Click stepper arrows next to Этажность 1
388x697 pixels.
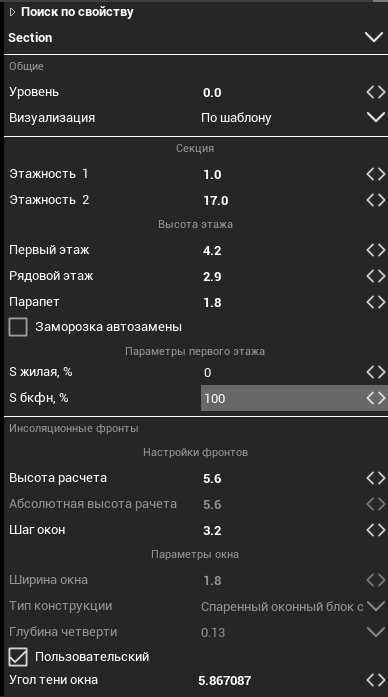tap(376, 174)
